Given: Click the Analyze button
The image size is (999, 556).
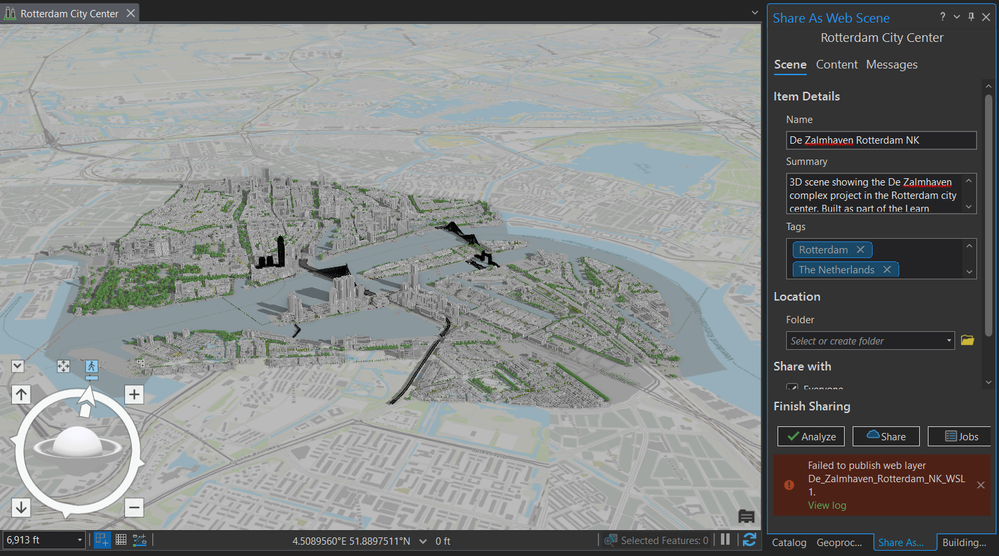Looking at the screenshot, I should tap(811, 436).
